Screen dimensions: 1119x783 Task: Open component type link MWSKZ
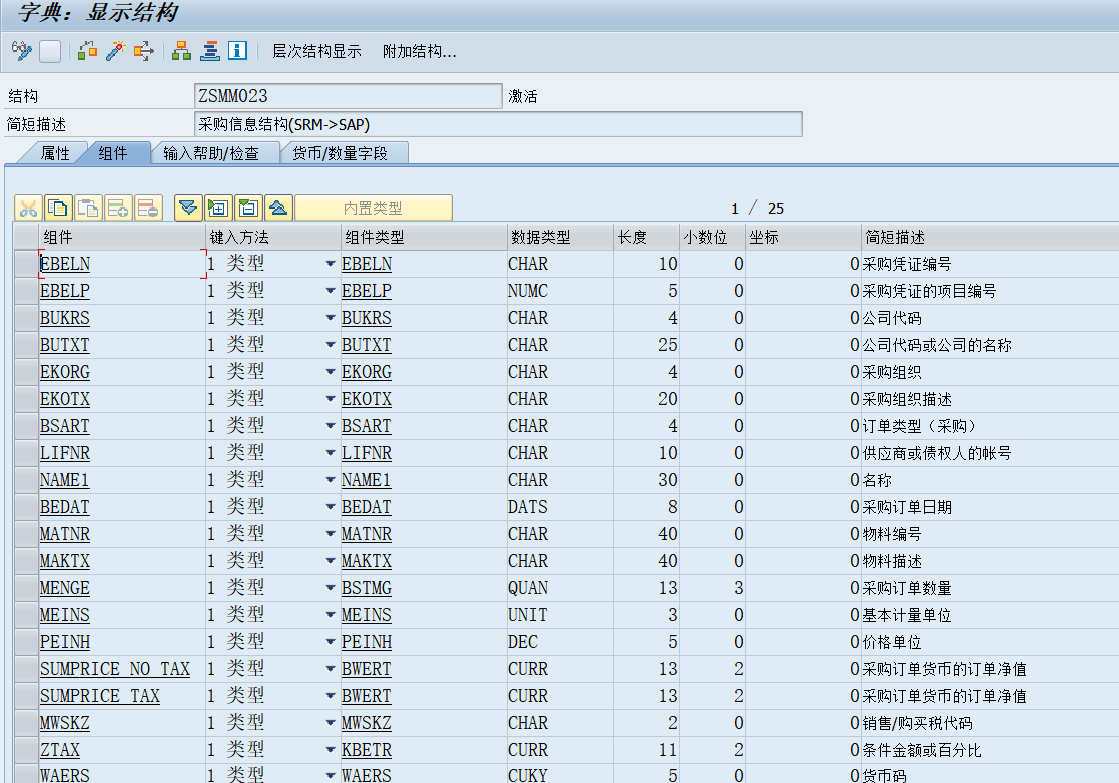point(367,723)
